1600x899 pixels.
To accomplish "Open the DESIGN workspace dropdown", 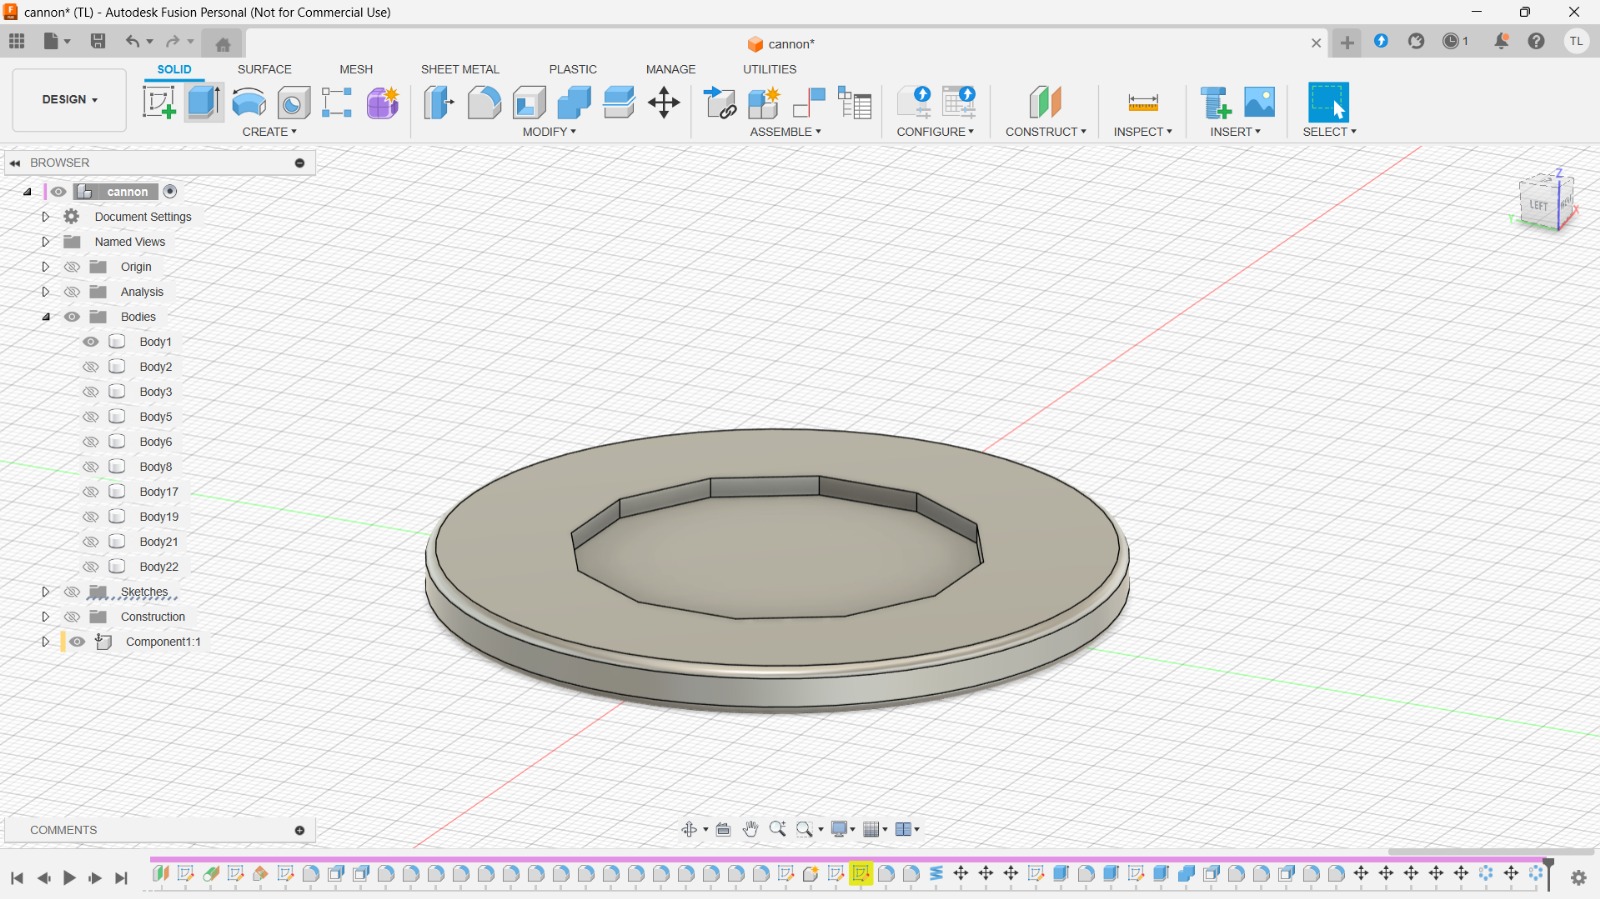I will coord(69,100).
